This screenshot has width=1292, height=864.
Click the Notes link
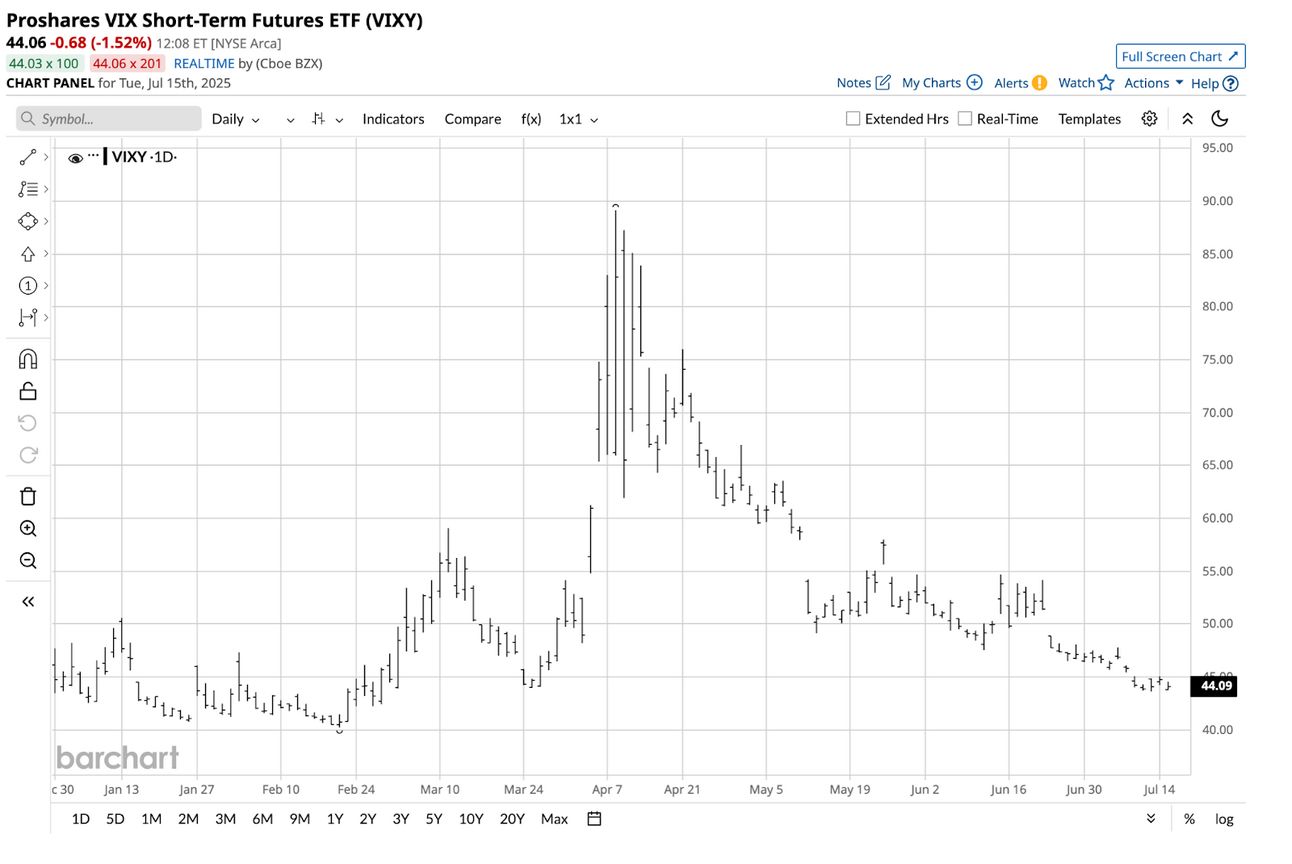pyautogui.click(x=854, y=83)
